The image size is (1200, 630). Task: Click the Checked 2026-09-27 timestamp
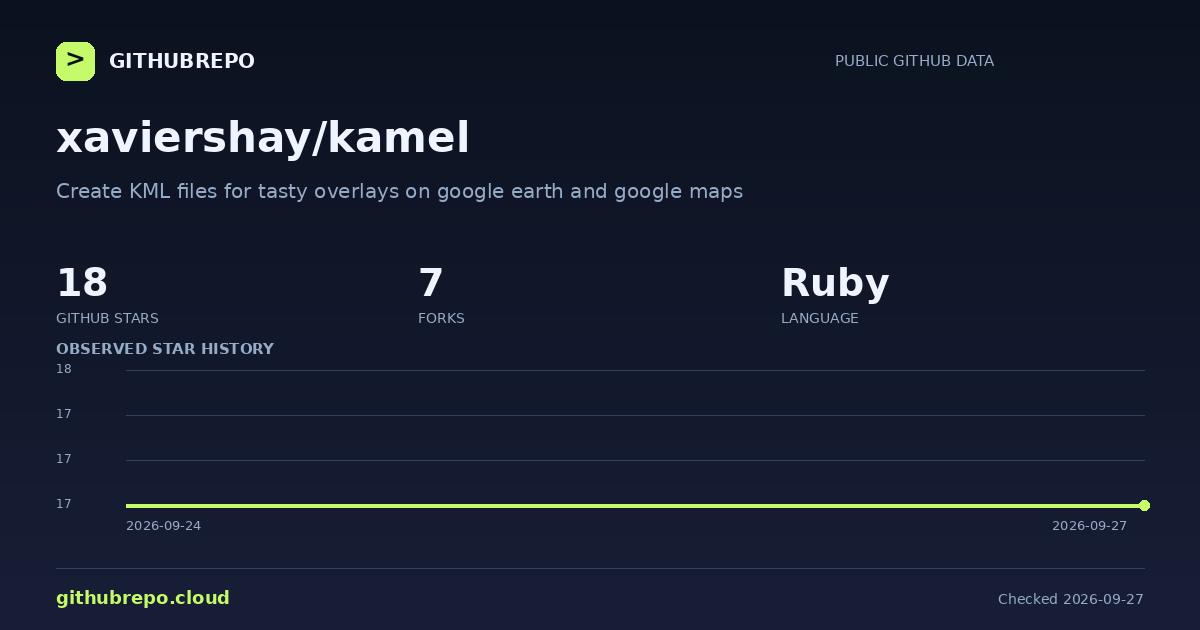(1070, 599)
